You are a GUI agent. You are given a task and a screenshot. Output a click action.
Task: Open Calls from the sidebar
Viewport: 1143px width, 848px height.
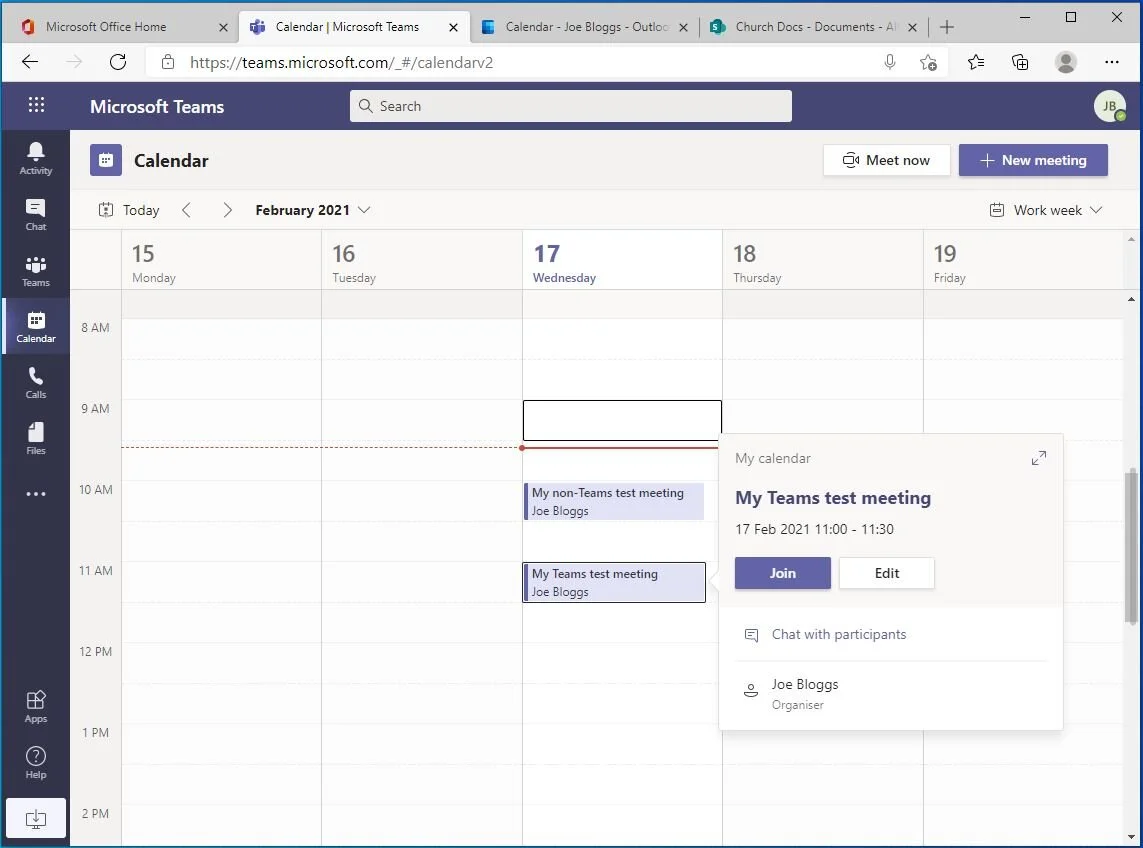pos(36,383)
